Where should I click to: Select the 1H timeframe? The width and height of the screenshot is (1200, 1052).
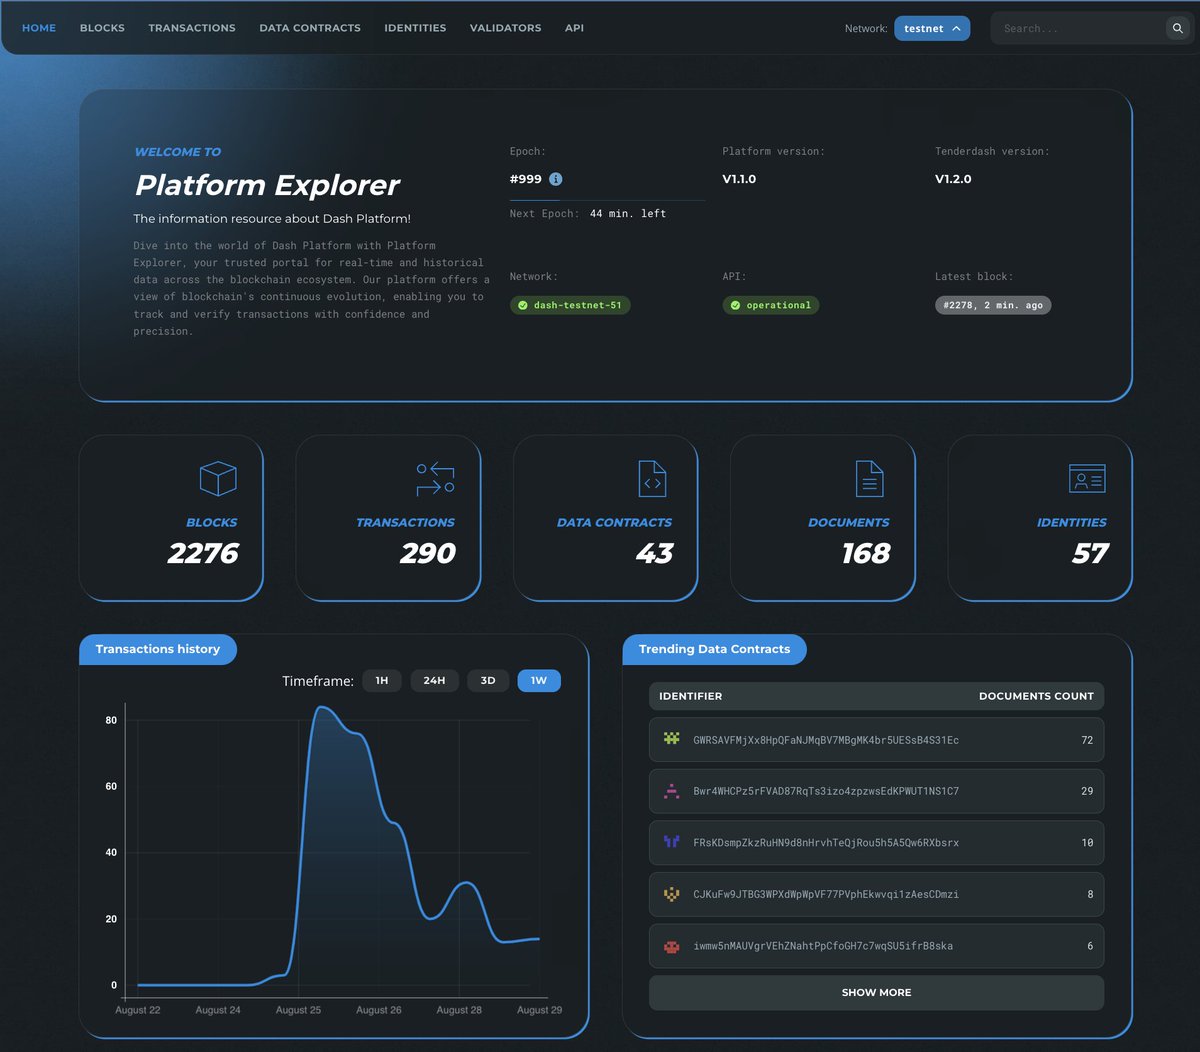coord(382,681)
